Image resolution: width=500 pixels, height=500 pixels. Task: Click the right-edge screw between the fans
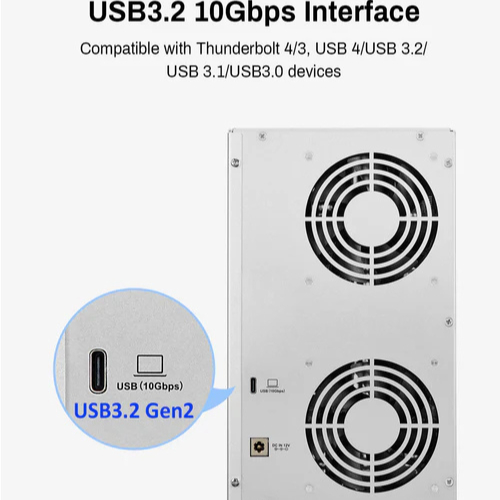(449, 322)
